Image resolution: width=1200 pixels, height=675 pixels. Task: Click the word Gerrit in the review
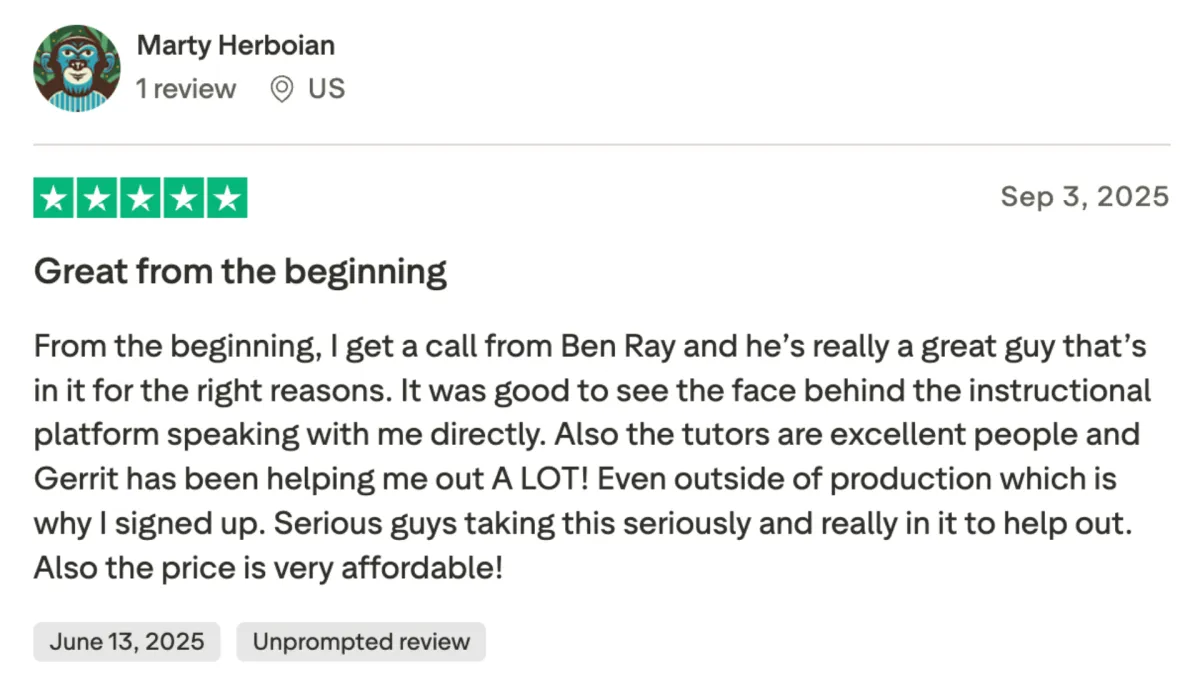tap(74, 480)
